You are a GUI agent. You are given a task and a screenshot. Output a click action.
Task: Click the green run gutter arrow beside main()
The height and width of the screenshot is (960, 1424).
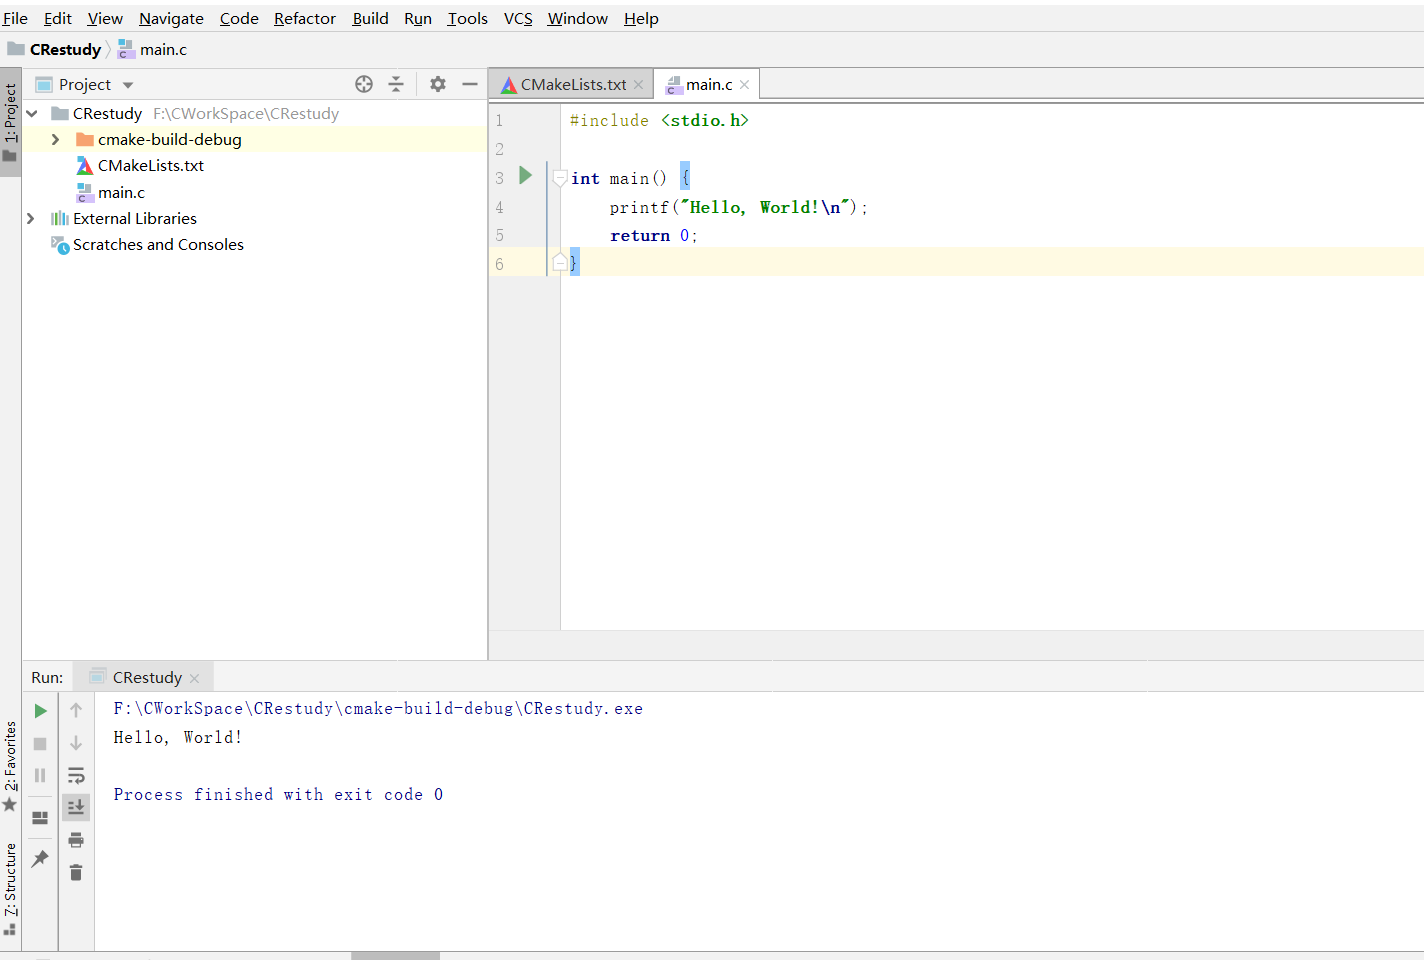tap(525, 176)
